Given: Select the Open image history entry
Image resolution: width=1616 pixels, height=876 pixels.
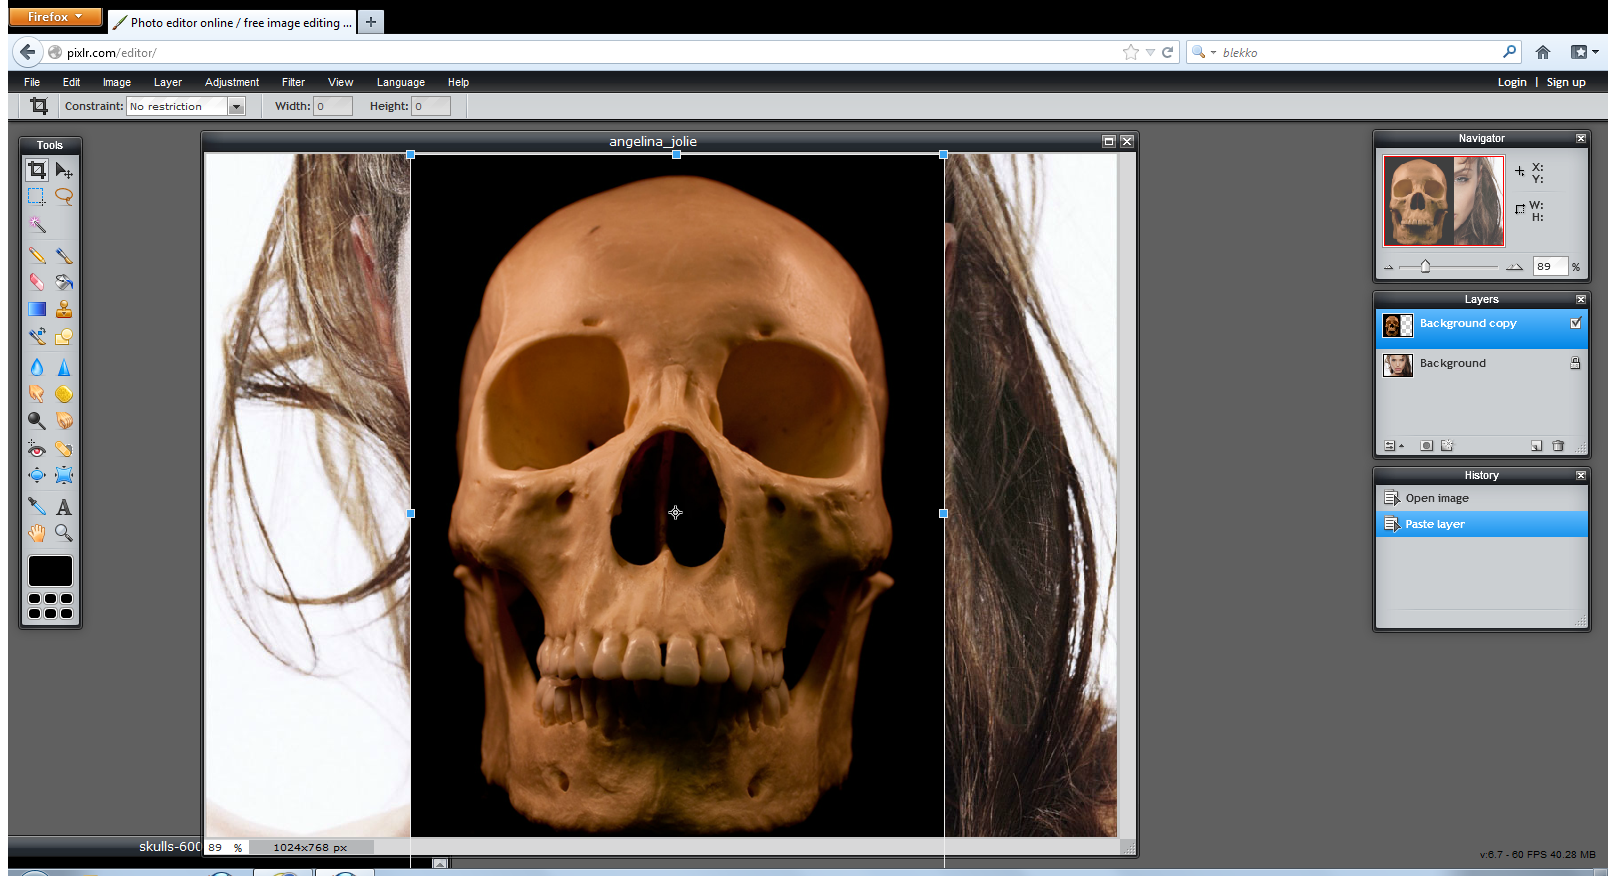Looking at the screenshot, I should 1482,498.
